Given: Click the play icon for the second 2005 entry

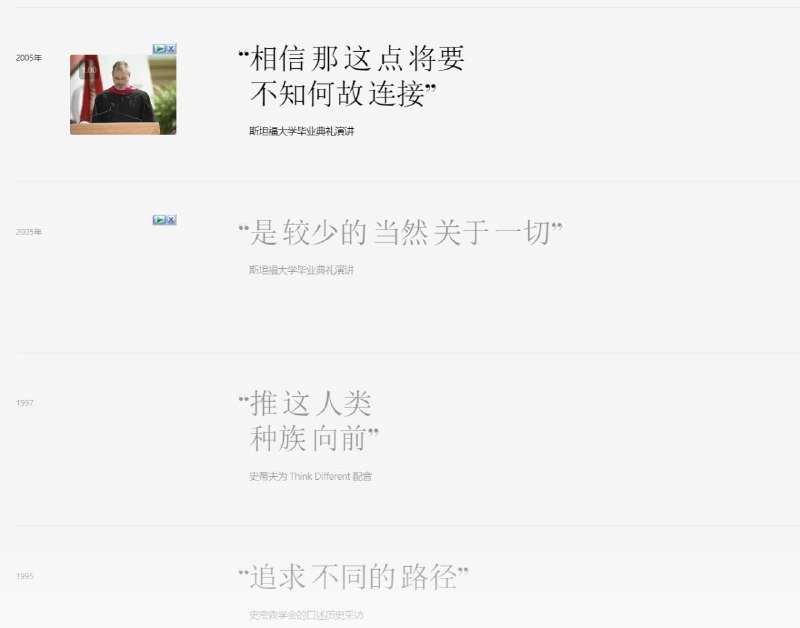Looking at the screenshot, I should pyautogui.click(x=159, y=219).
